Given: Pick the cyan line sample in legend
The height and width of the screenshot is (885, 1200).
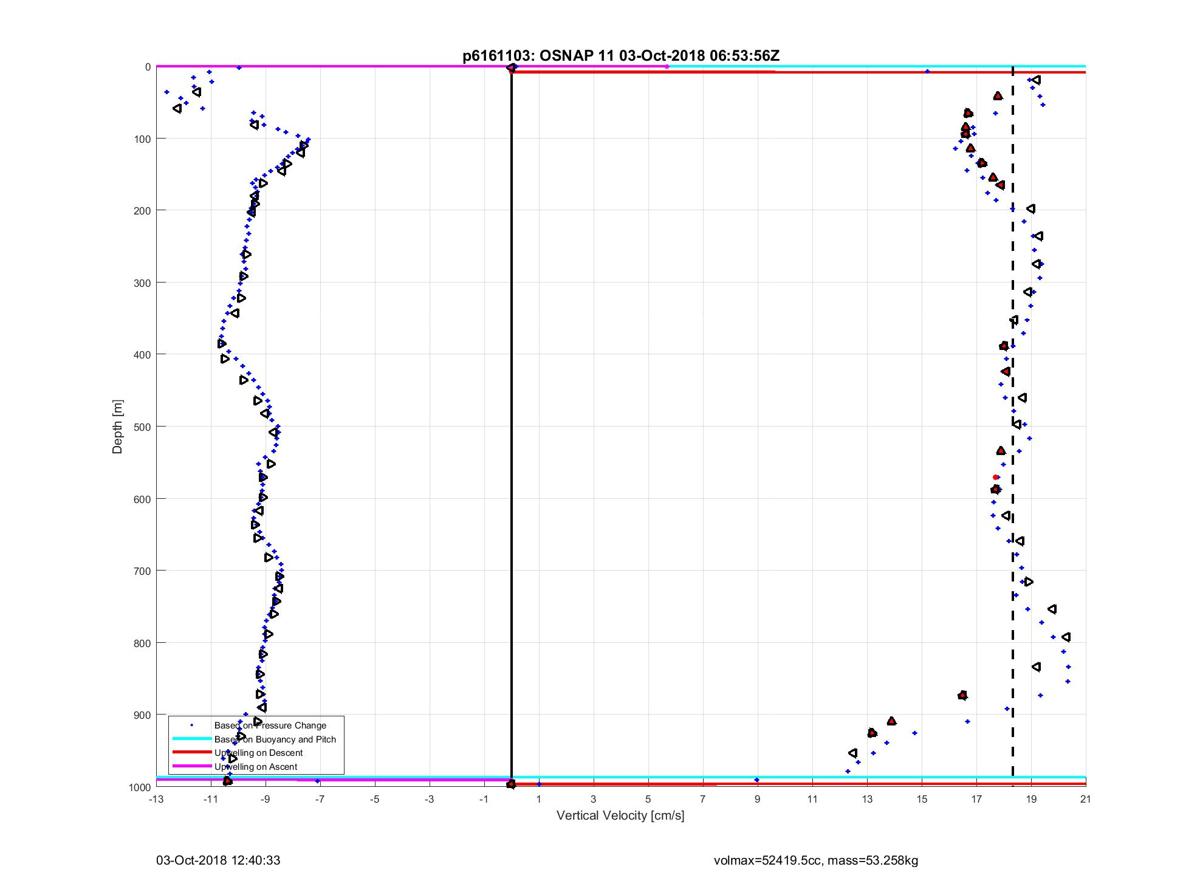Looking at the screenshot, I should click(x=191, y=739).
